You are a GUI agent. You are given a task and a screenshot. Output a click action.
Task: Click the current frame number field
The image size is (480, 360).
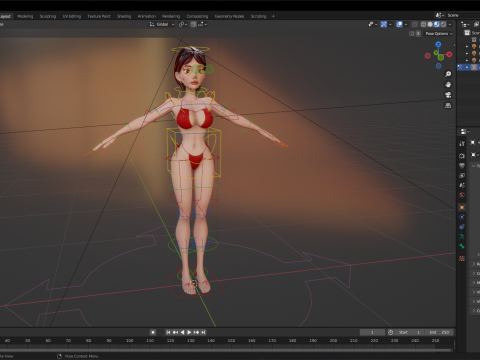372,332
